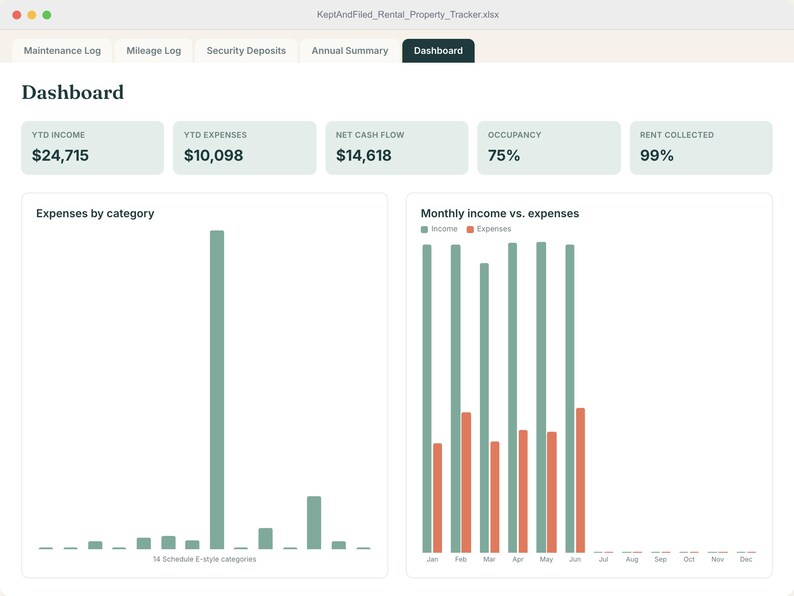
Task: Click the YTD Expenses value $10,098
Action: tap(213, 155)
